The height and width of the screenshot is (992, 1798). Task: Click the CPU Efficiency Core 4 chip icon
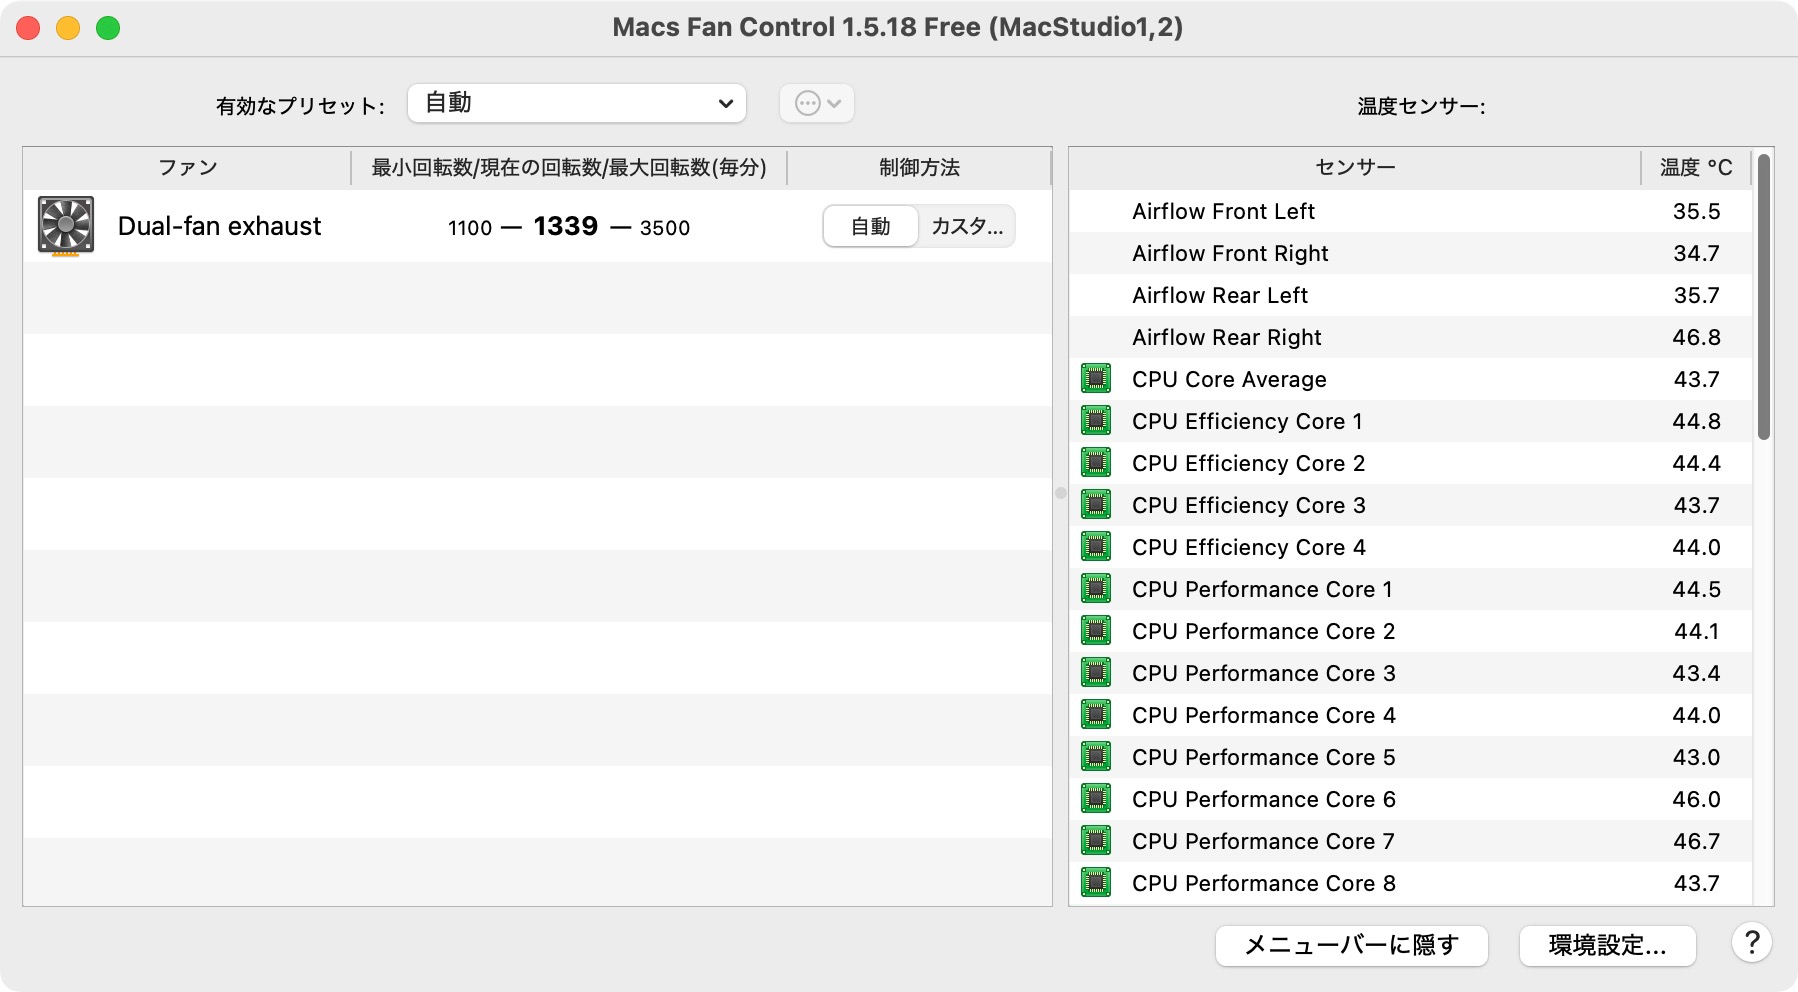coord(1097,547)
